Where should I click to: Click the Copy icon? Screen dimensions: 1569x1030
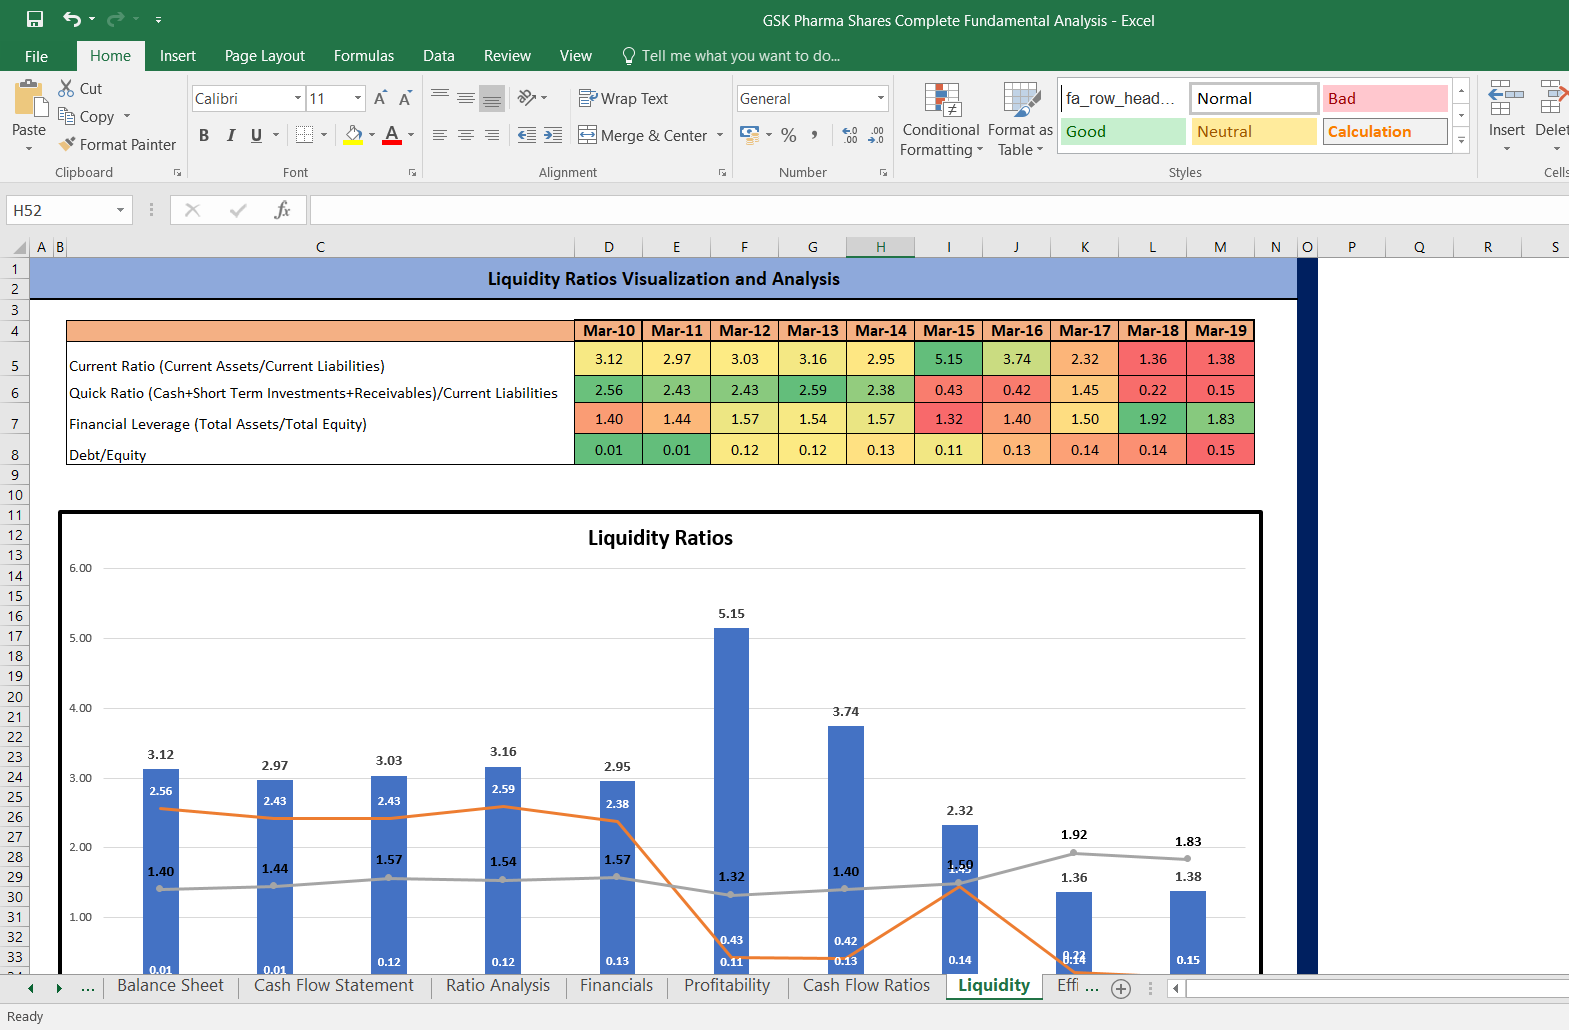tap(66, 116)
